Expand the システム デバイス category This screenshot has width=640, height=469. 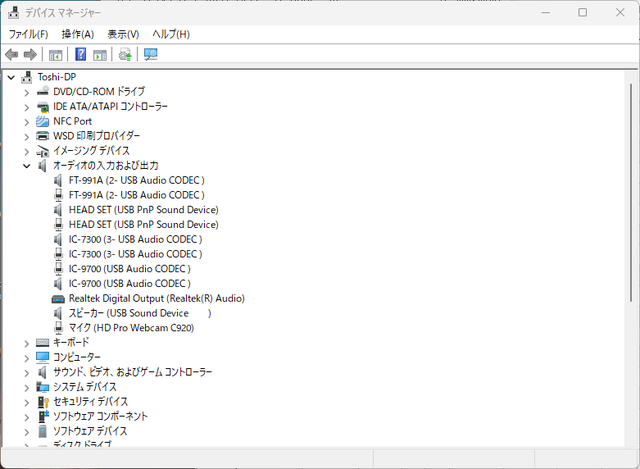(27, 388)
